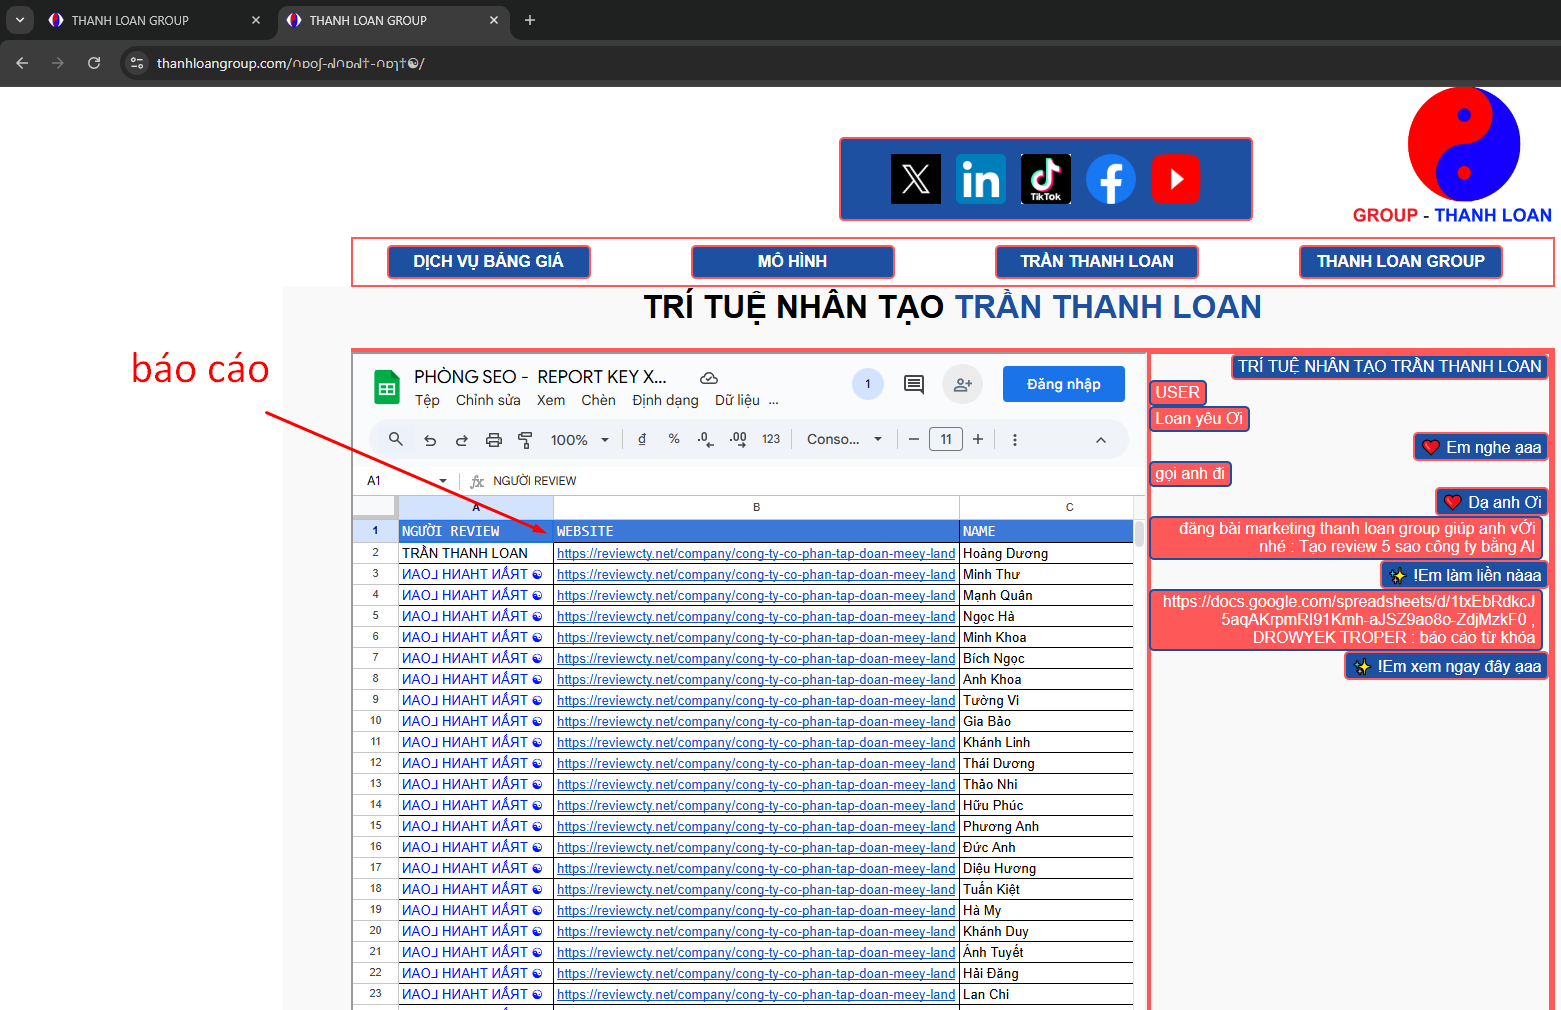The image size is (1561, 1010).
Task: Click the TRẦN THANH LOAN nav button
Action: tap(1097, 261)
